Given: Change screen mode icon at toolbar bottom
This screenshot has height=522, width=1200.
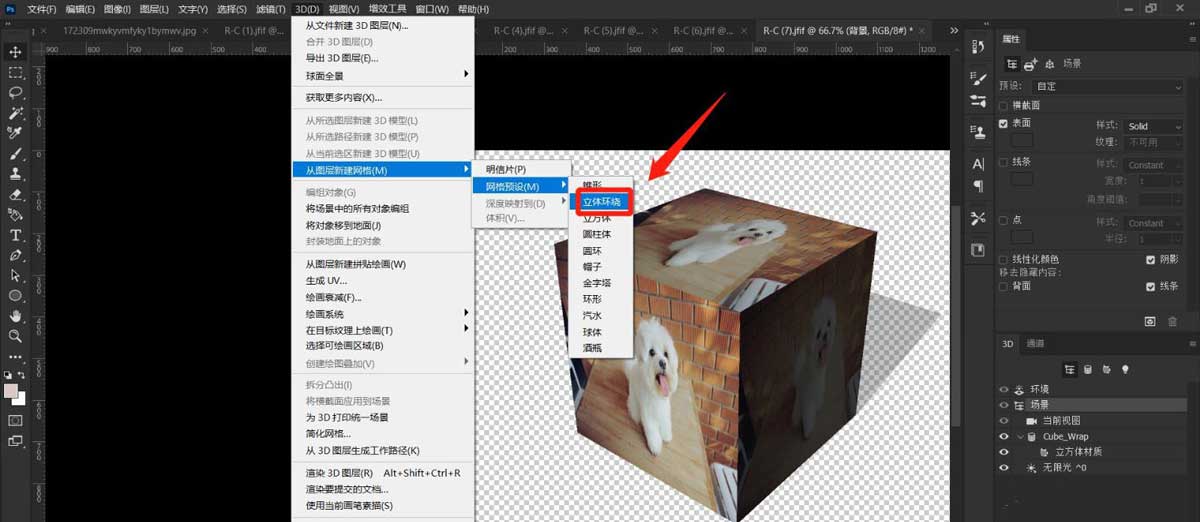Looking at the screenshot, I should coord(16,441).
